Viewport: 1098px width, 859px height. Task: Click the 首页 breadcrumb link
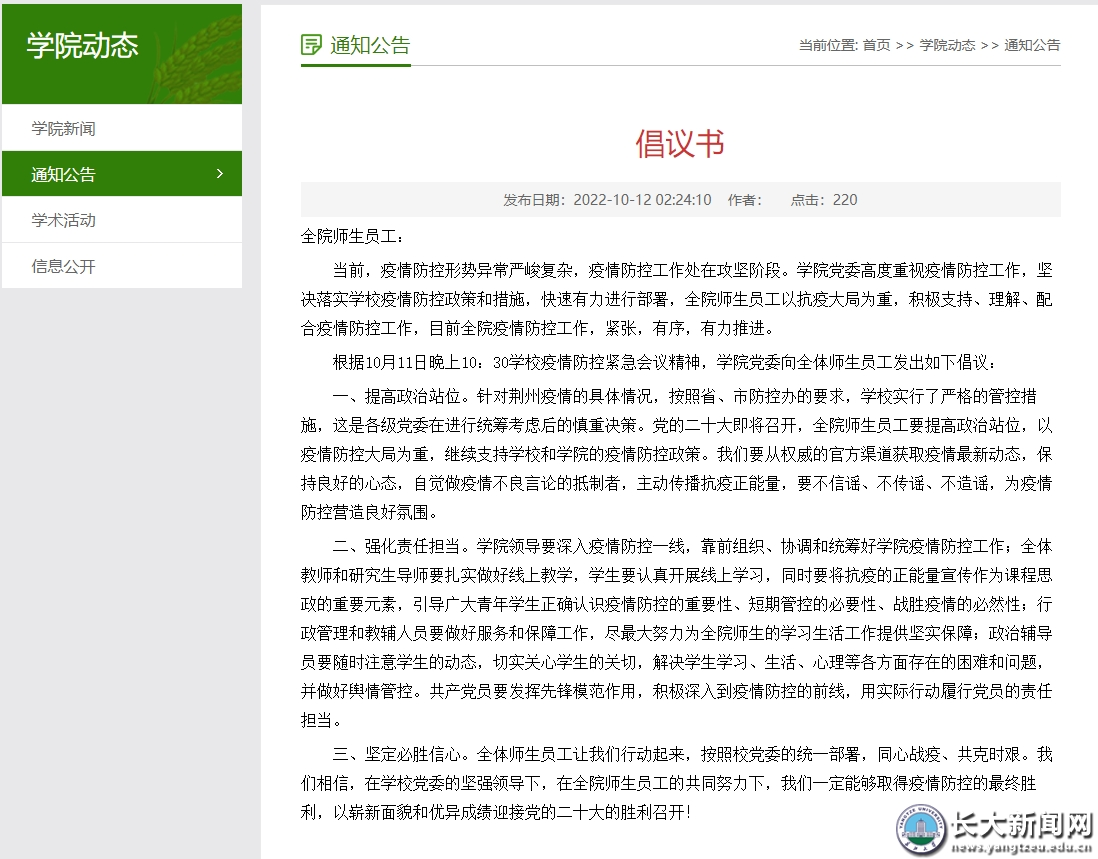pos(876,45)
